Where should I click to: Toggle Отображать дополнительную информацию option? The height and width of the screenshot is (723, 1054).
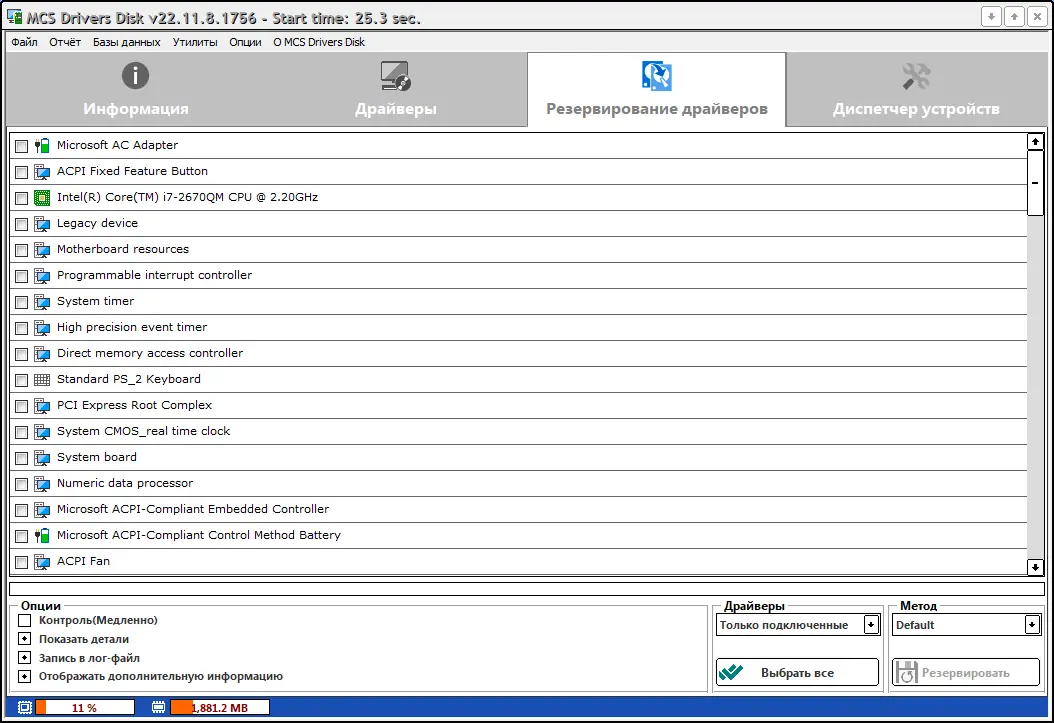click(x=25, y=676)
